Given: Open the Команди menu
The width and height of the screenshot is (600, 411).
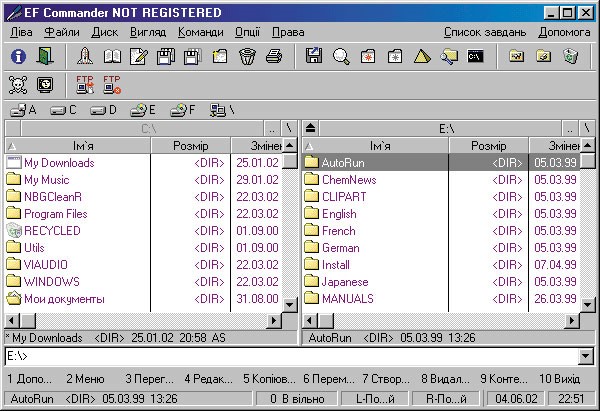Looking at the screenshot, I should tap(201, 32).
